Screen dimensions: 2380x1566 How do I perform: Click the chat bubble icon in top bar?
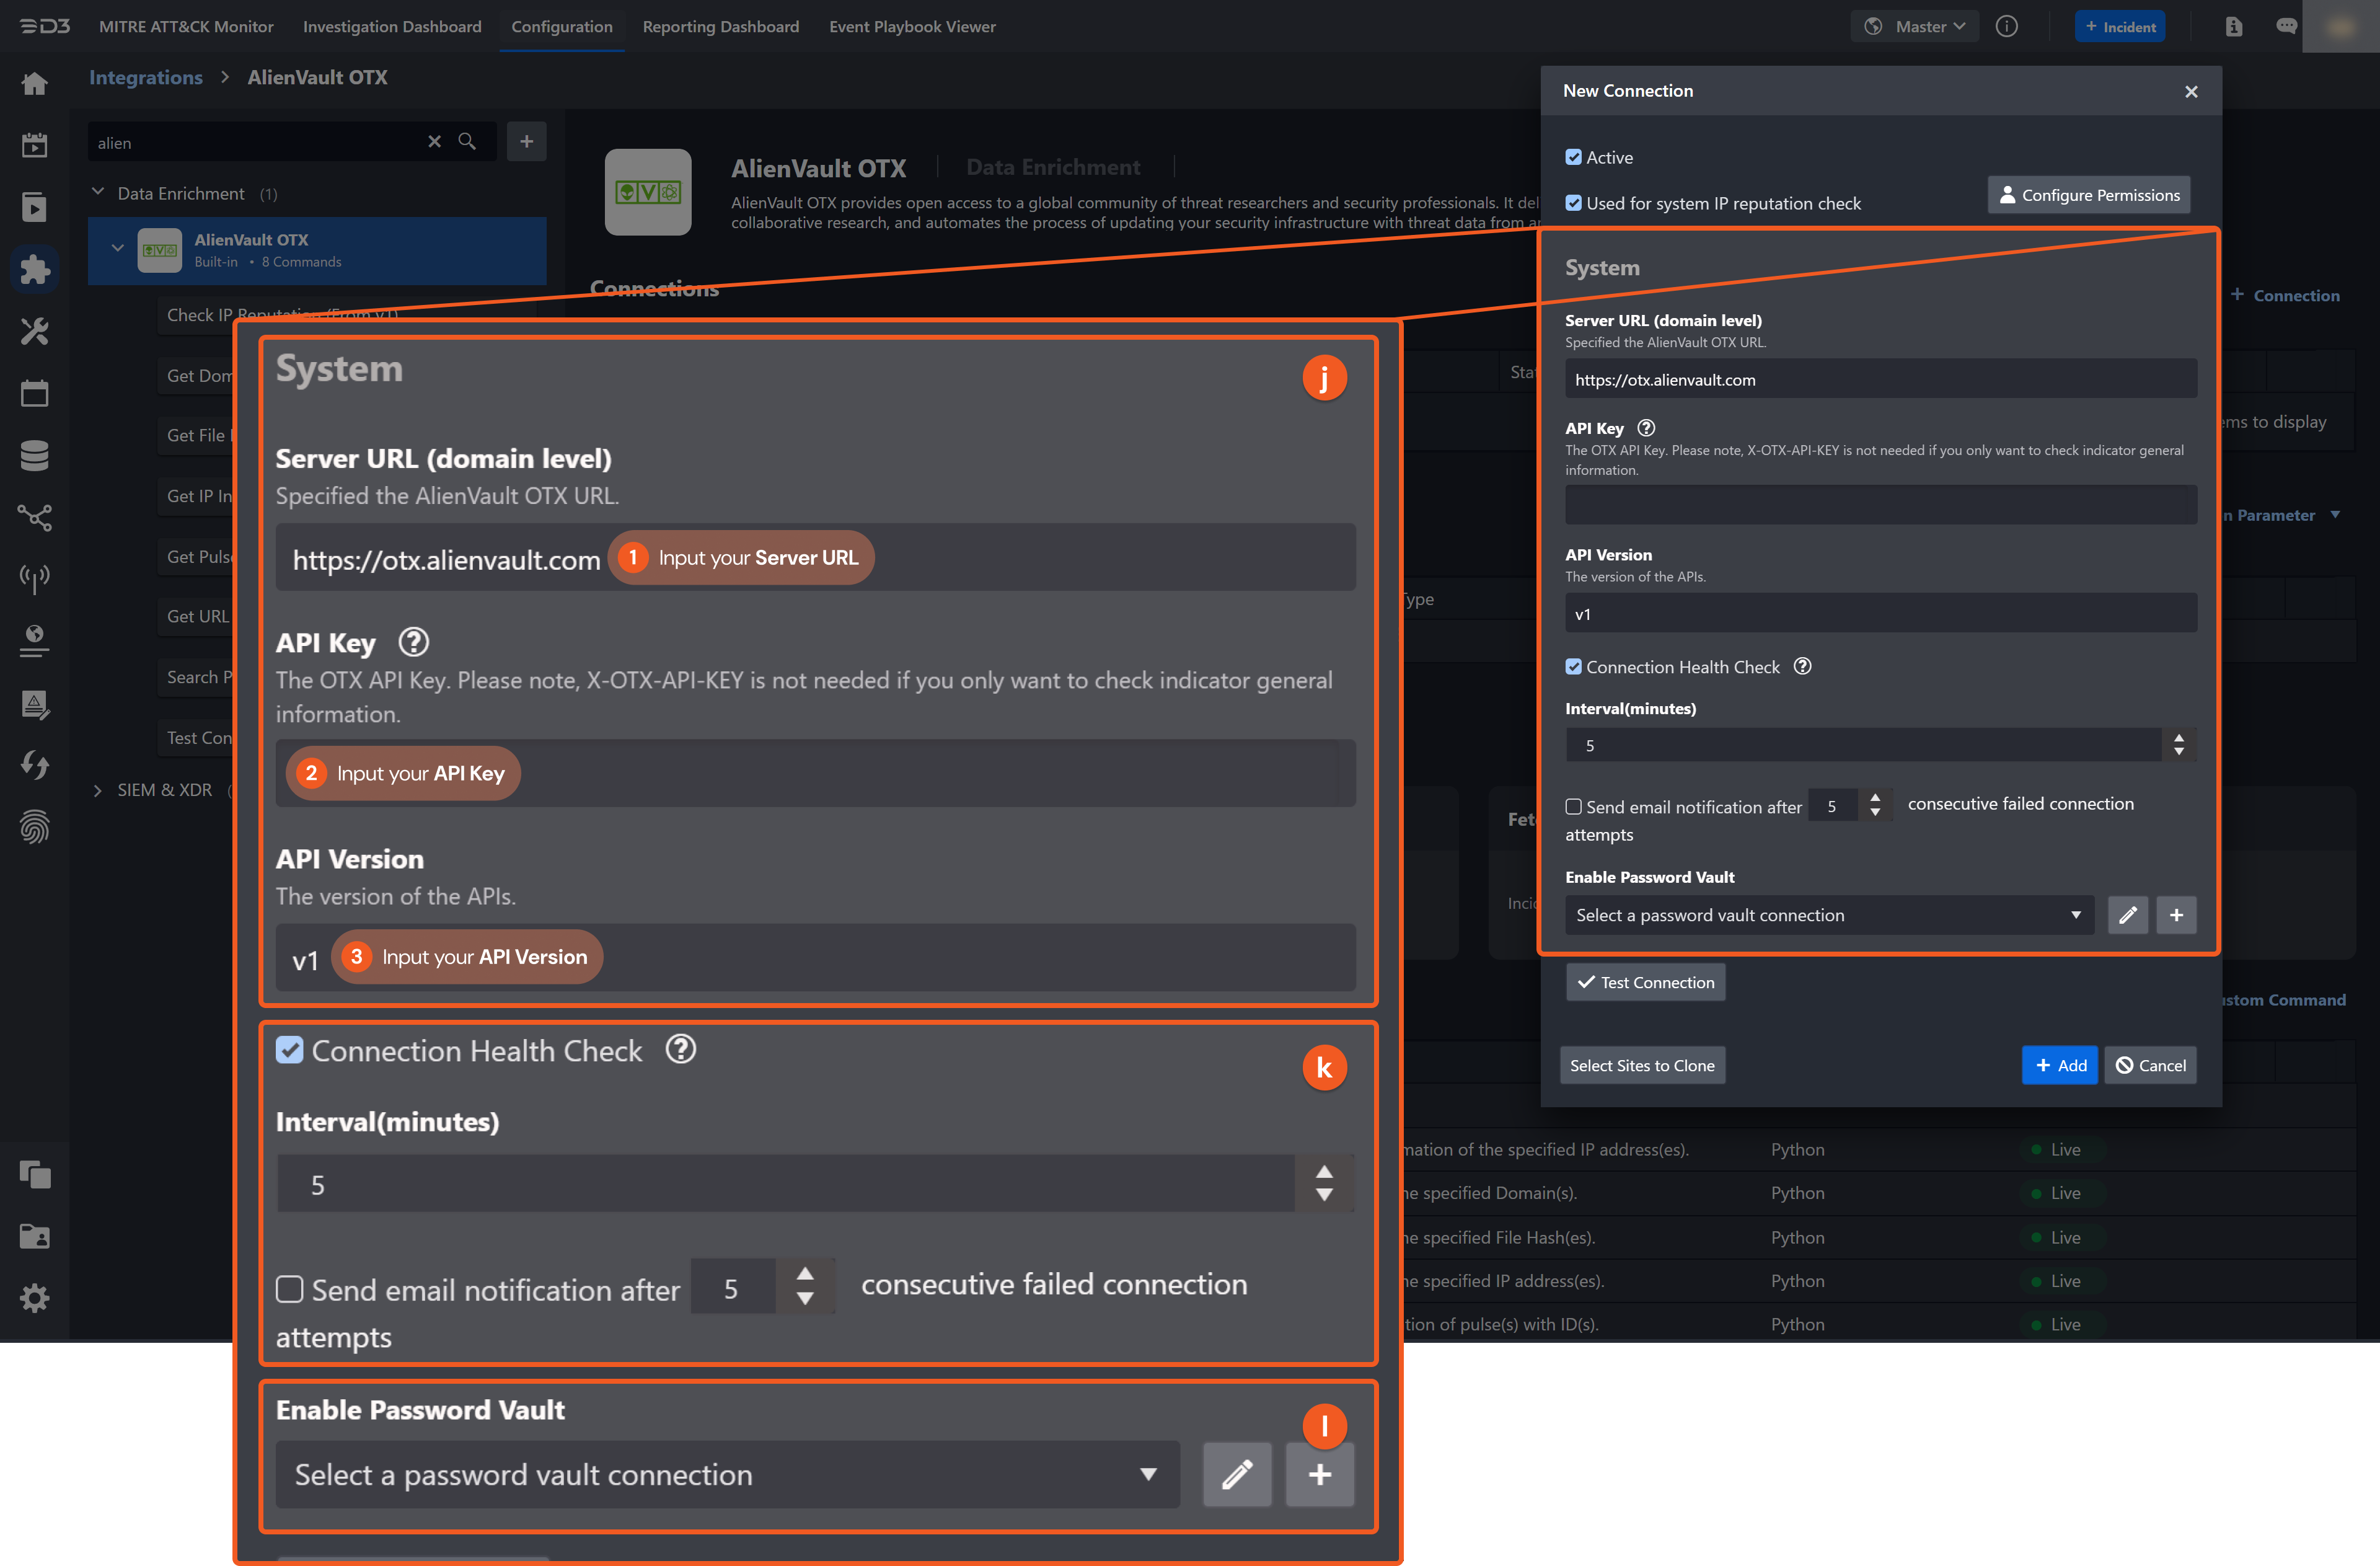2286,27
